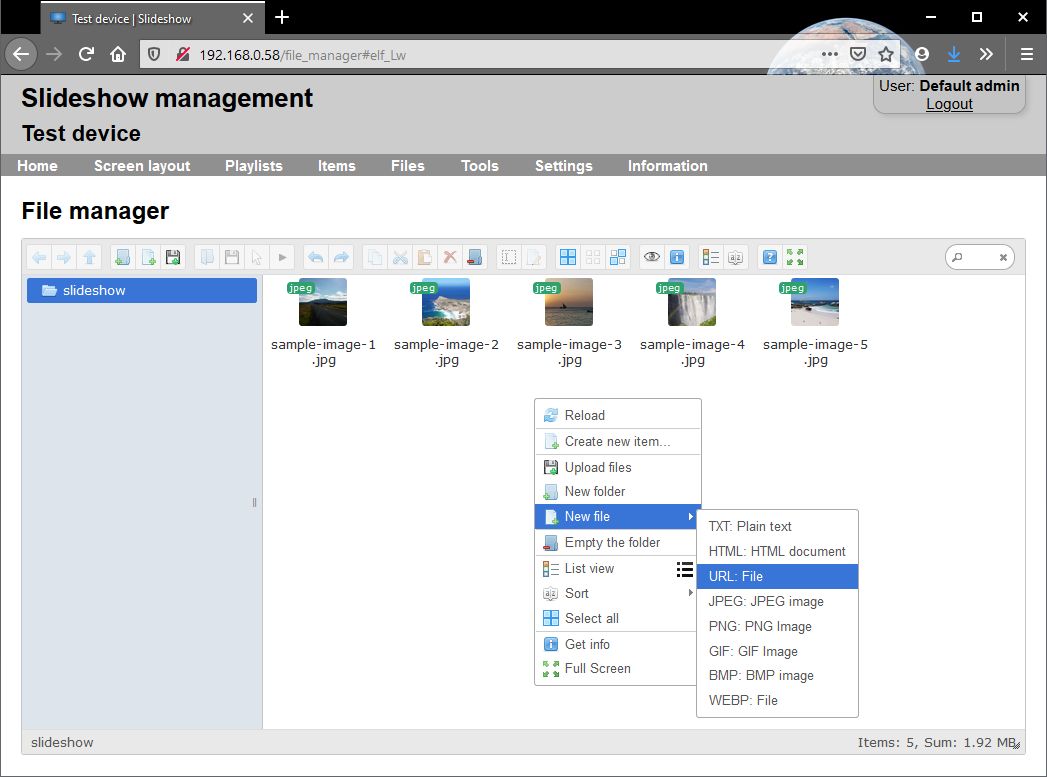Toggle List view in the context menu
Screen dimensions: 1047x777
tap(589, 568)
